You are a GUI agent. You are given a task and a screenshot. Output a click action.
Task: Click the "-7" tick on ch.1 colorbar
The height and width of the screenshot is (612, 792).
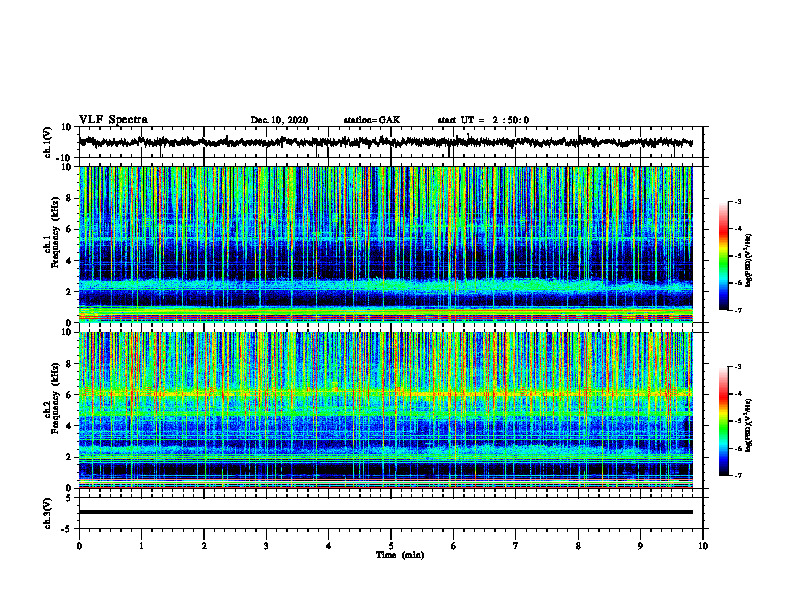click(737, 310)
